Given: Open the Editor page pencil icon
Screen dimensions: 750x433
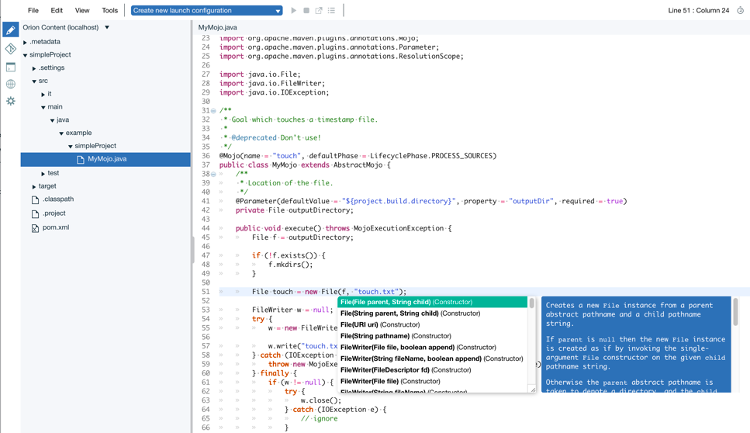Looking at the screenshot, I should [10, 29].
